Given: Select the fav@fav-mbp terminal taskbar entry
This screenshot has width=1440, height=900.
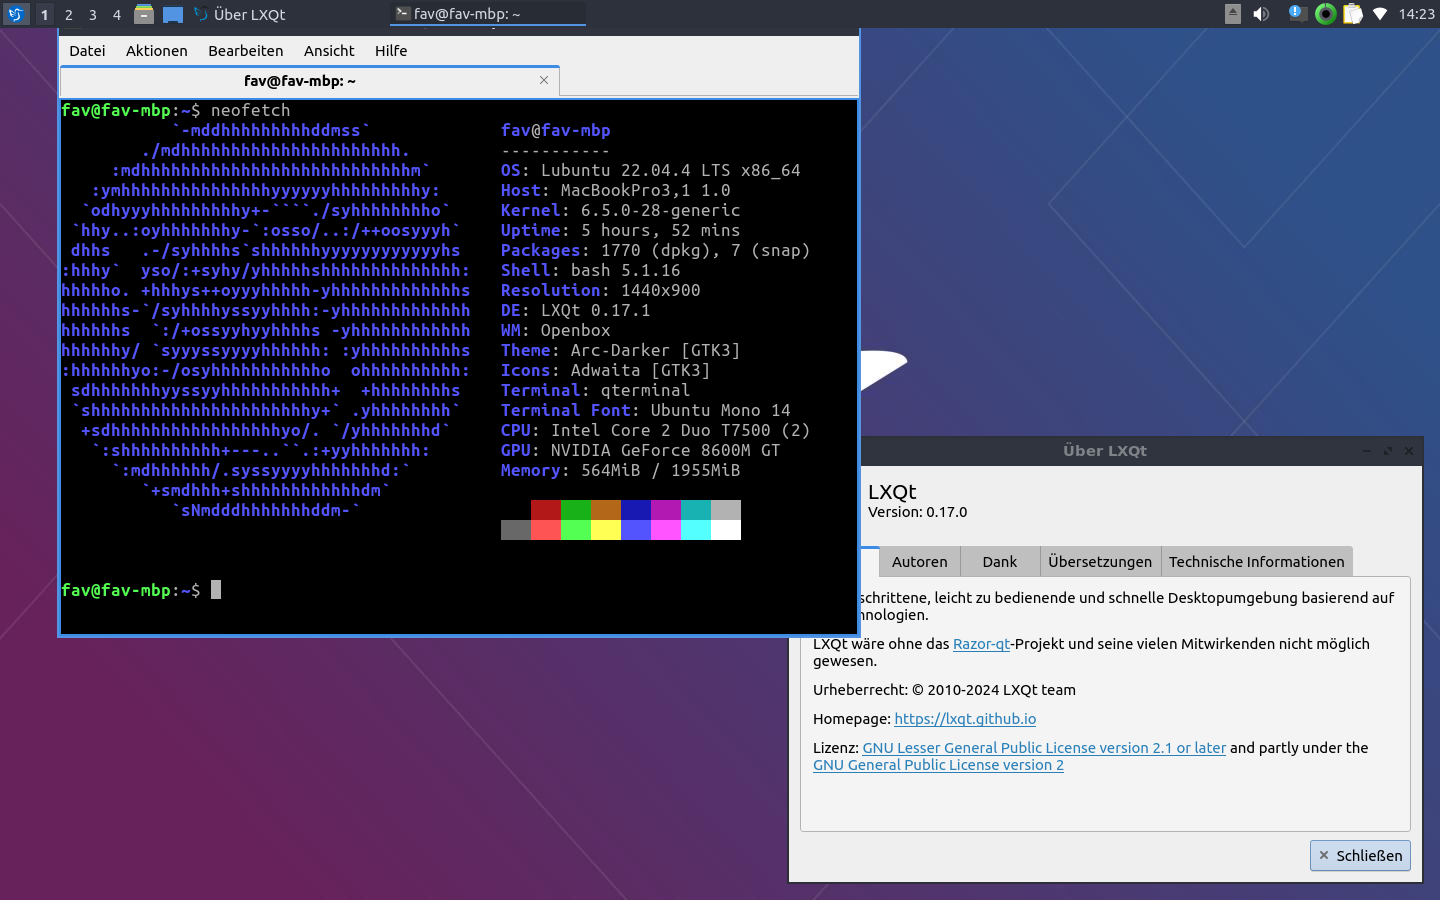Looking at the screenshot, I should coord(488,14).
